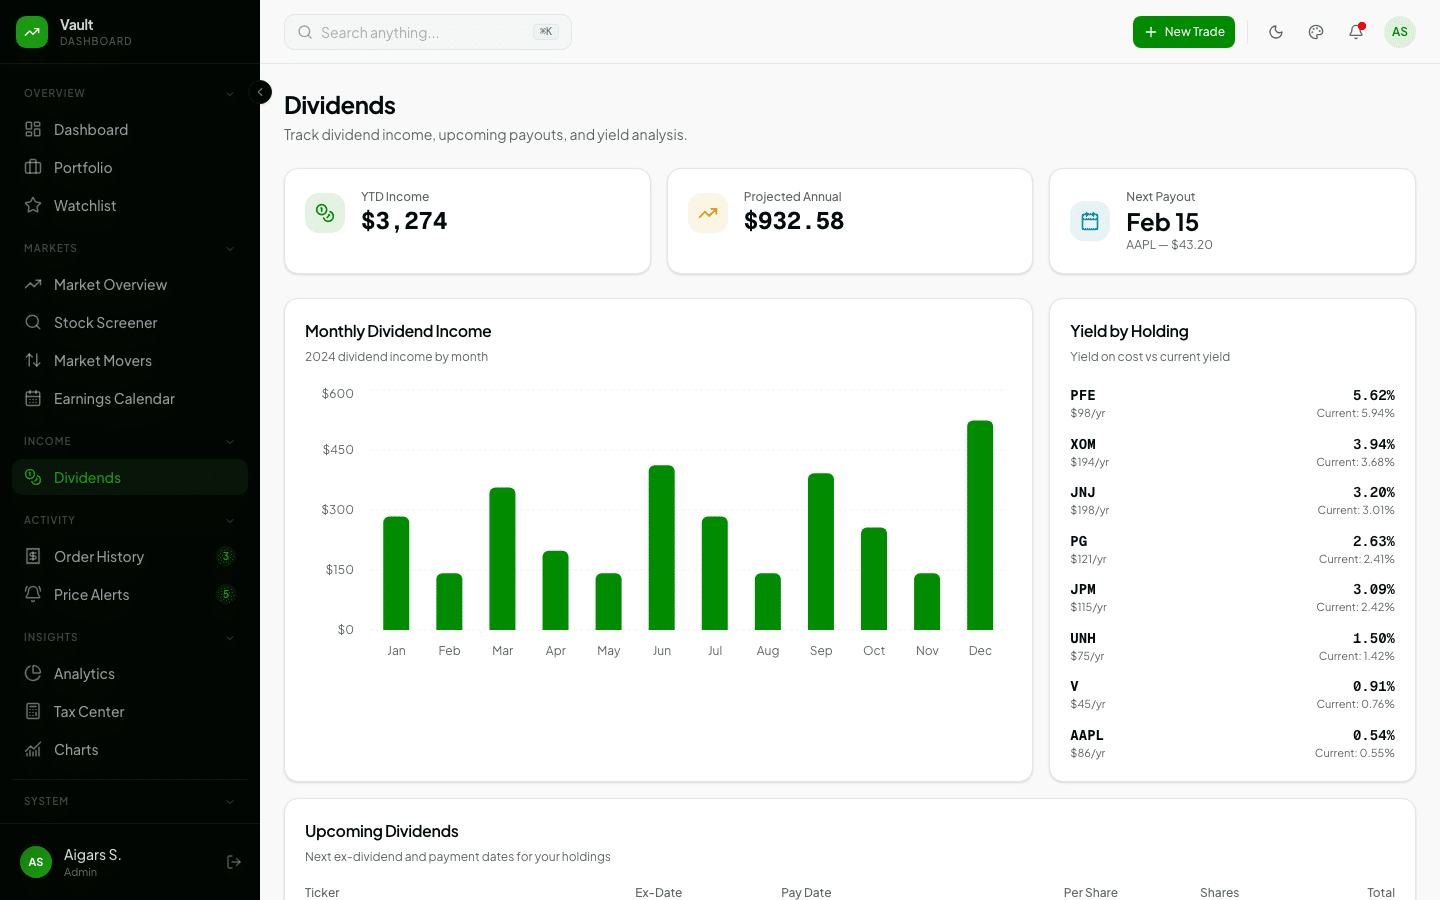The width and height of the screenshot is (1440, 900).
Task: Click the Market Movers icon
Action: (35, 360)
